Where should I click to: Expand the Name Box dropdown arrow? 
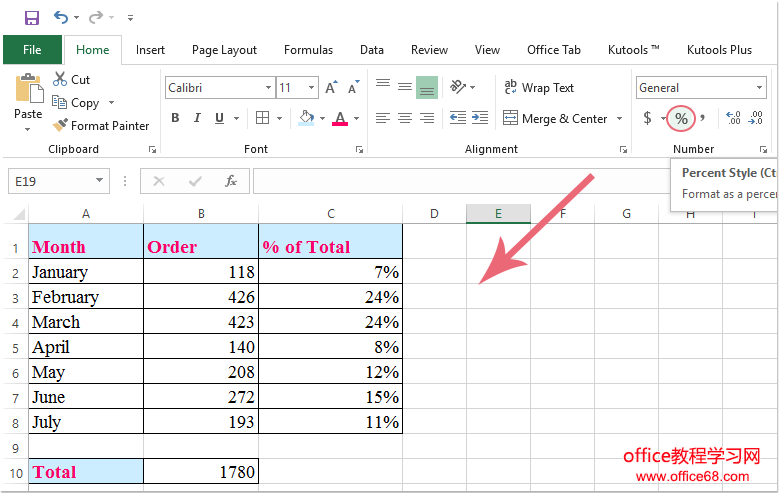[99, 181]
